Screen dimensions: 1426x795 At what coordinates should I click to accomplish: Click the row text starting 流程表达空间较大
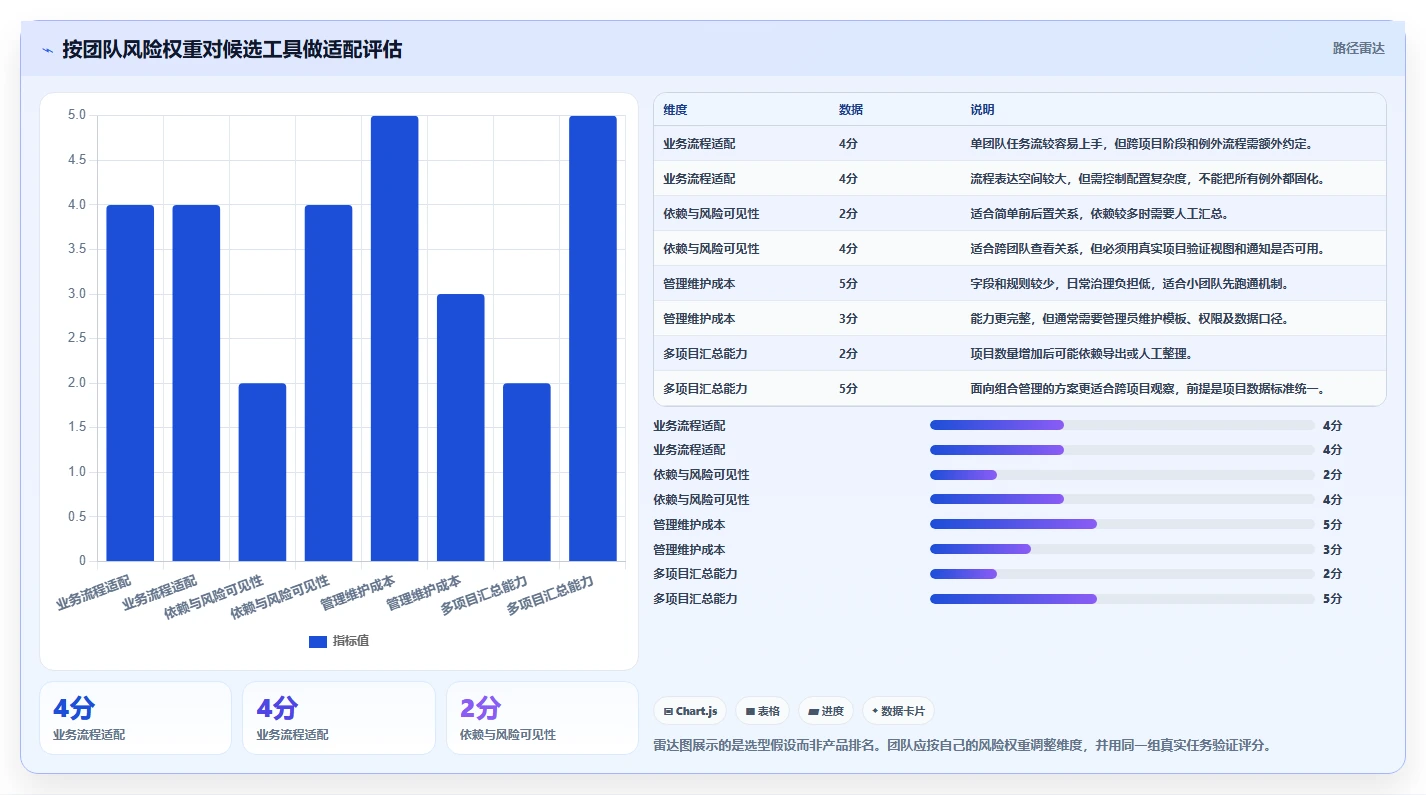point(1147,179)
